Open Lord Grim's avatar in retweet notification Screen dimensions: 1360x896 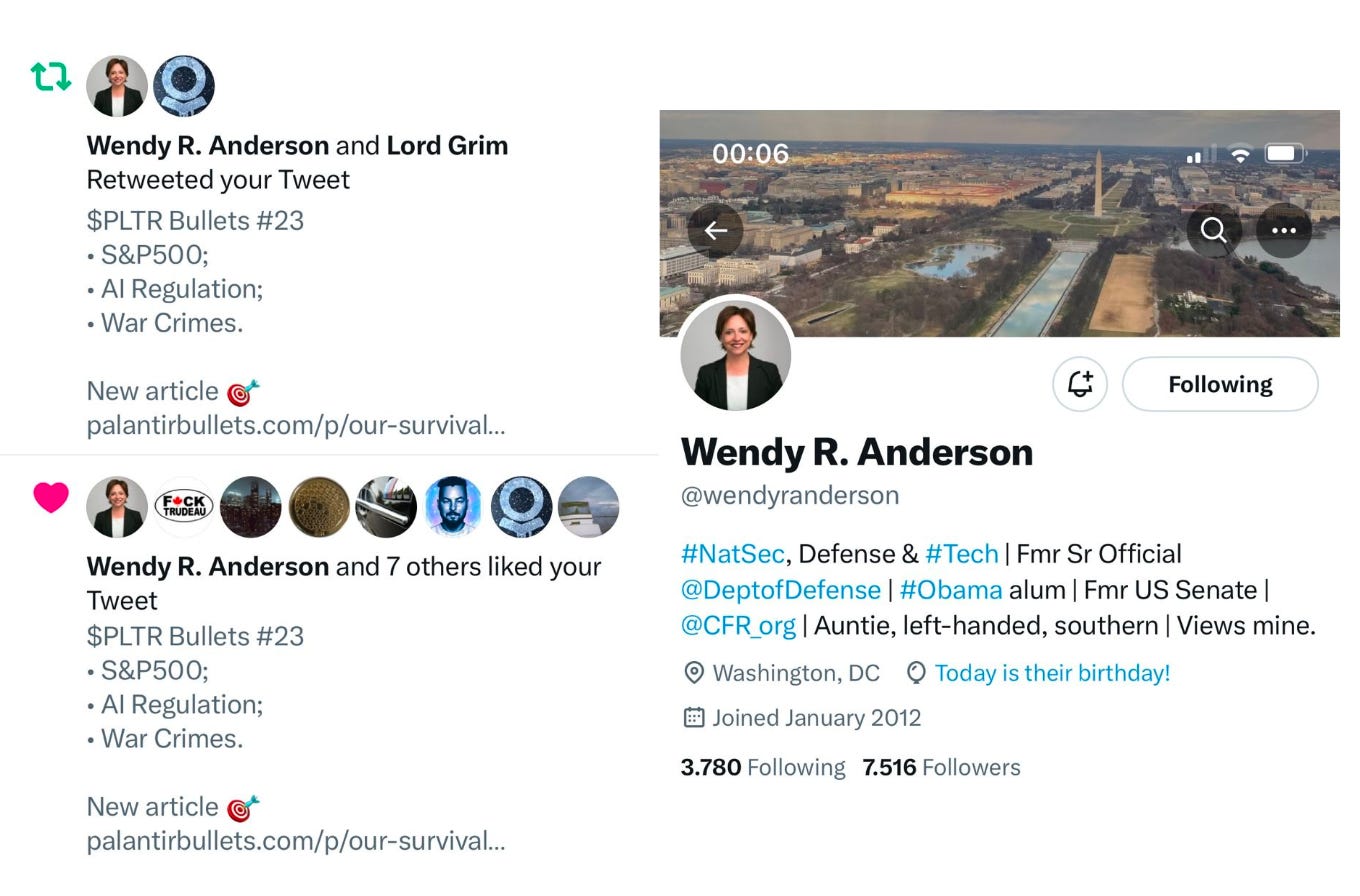point(184,86)
